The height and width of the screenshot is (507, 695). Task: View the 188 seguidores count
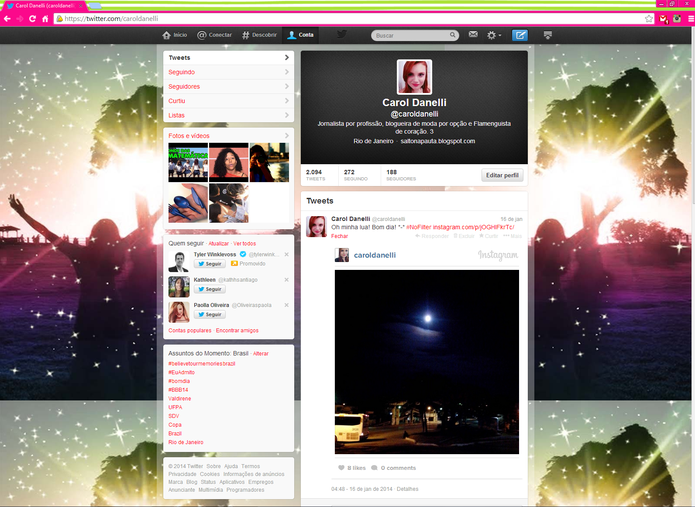[x=401, y=175]
